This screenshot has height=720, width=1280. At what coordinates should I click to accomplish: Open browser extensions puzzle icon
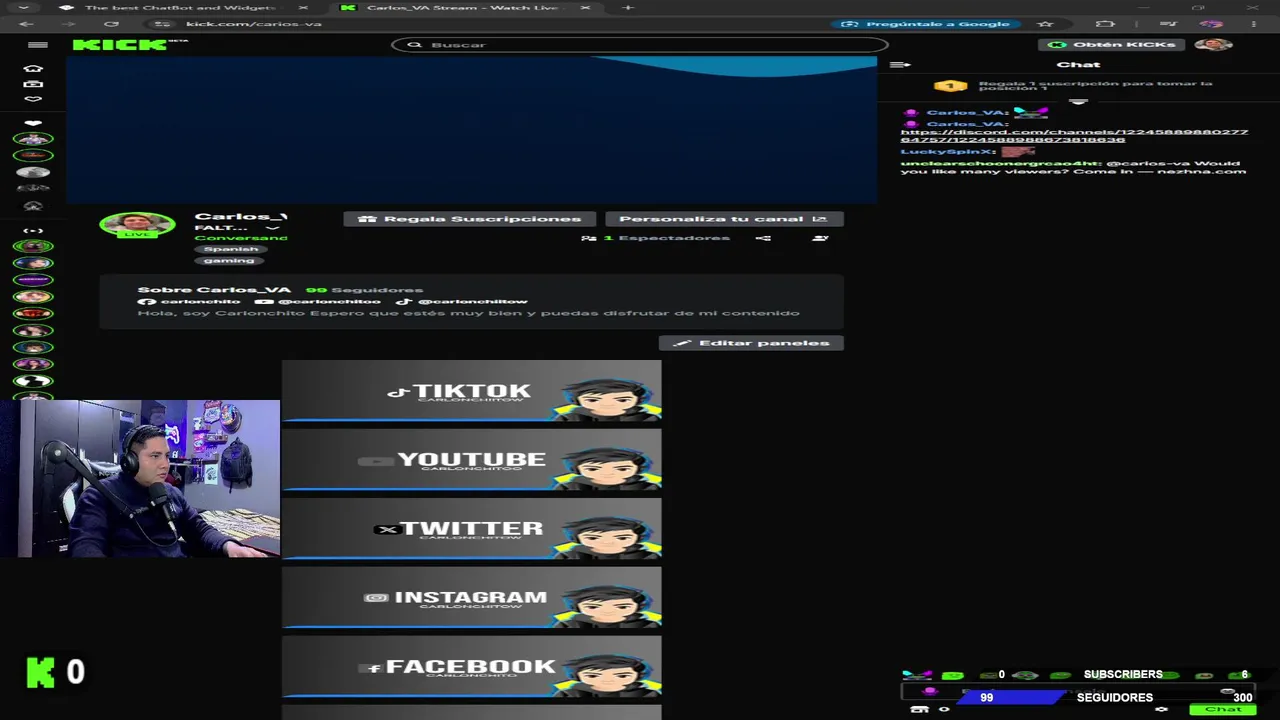[1105, 23]
